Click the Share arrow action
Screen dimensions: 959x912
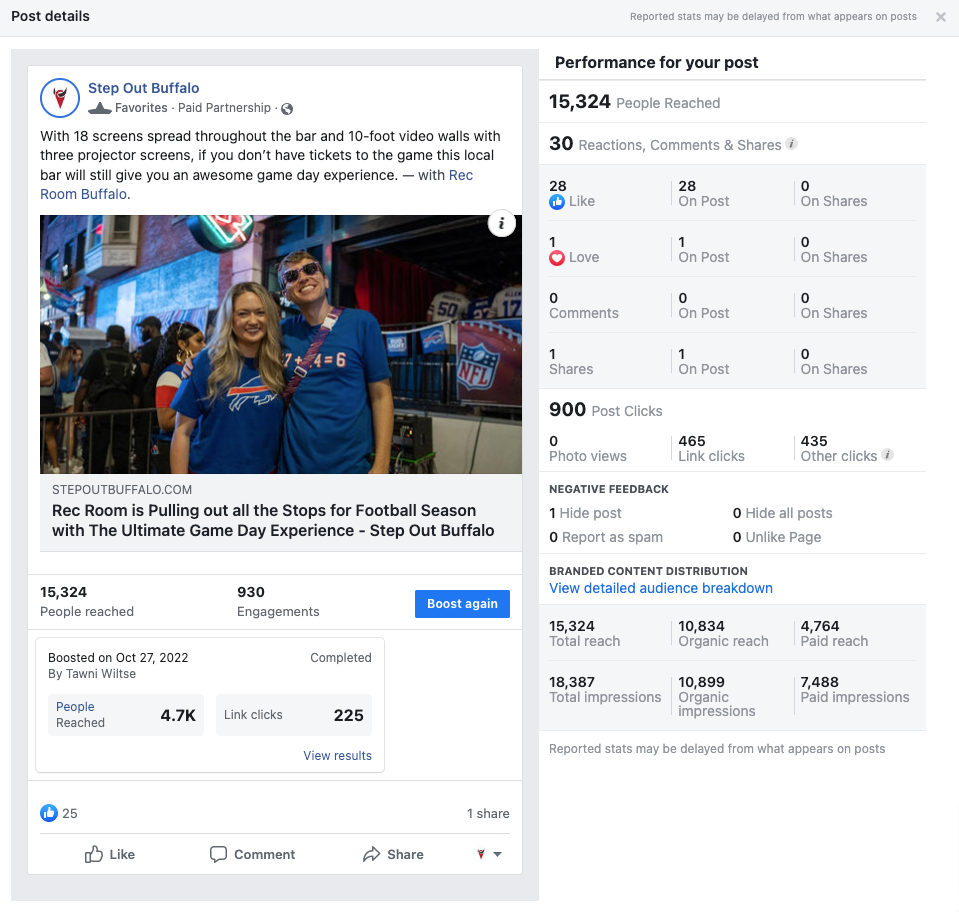[x=393, y=854]
